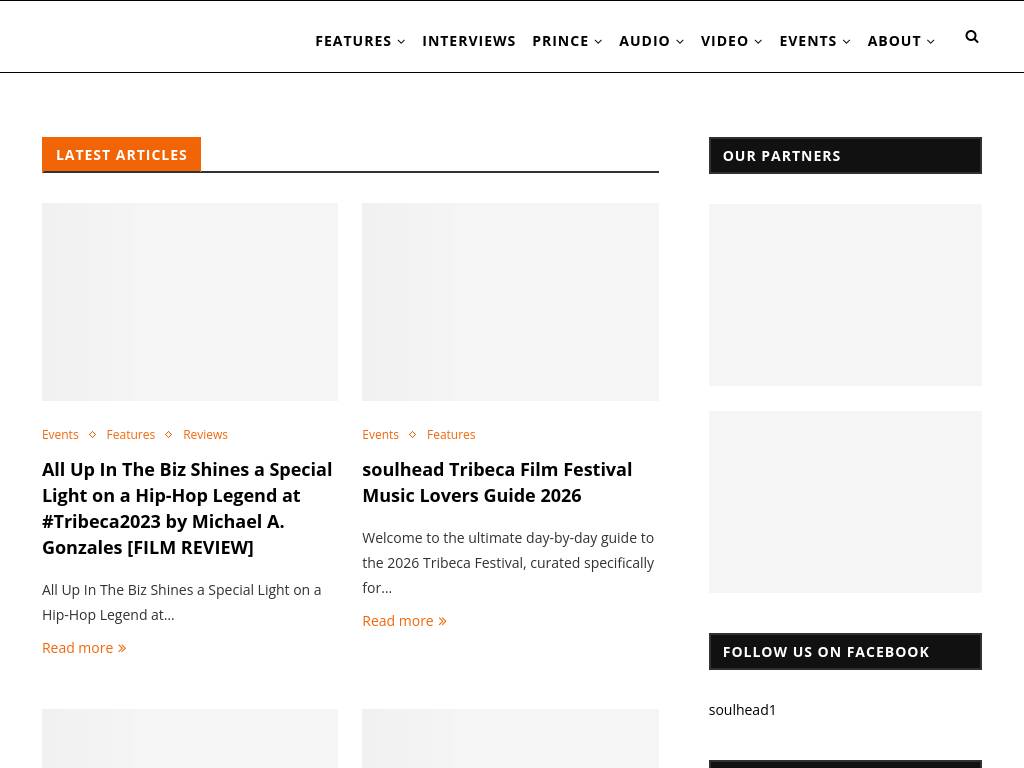Expand the Features menu chevron
This screenshot has width=1024, height=768.
coord(401,42)
